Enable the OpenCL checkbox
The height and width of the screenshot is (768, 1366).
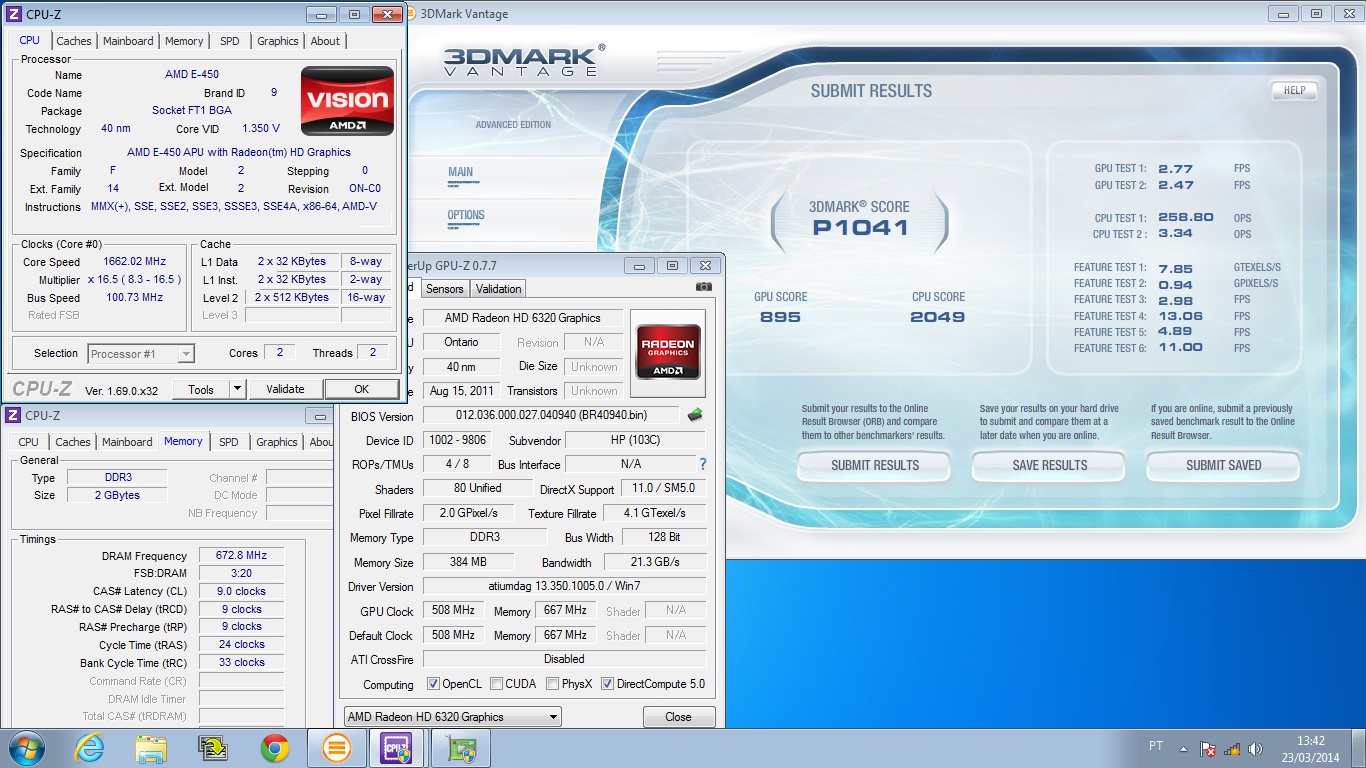pos(433,684)
